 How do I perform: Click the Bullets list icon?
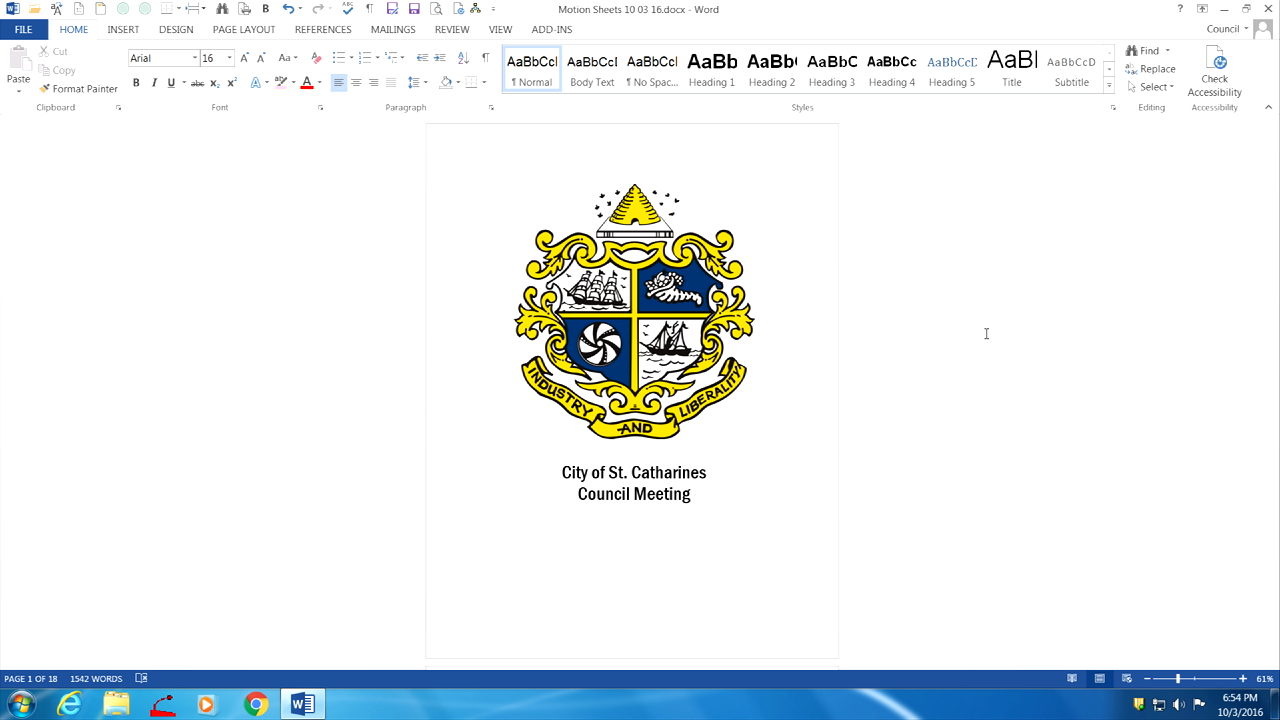(339, 58)
